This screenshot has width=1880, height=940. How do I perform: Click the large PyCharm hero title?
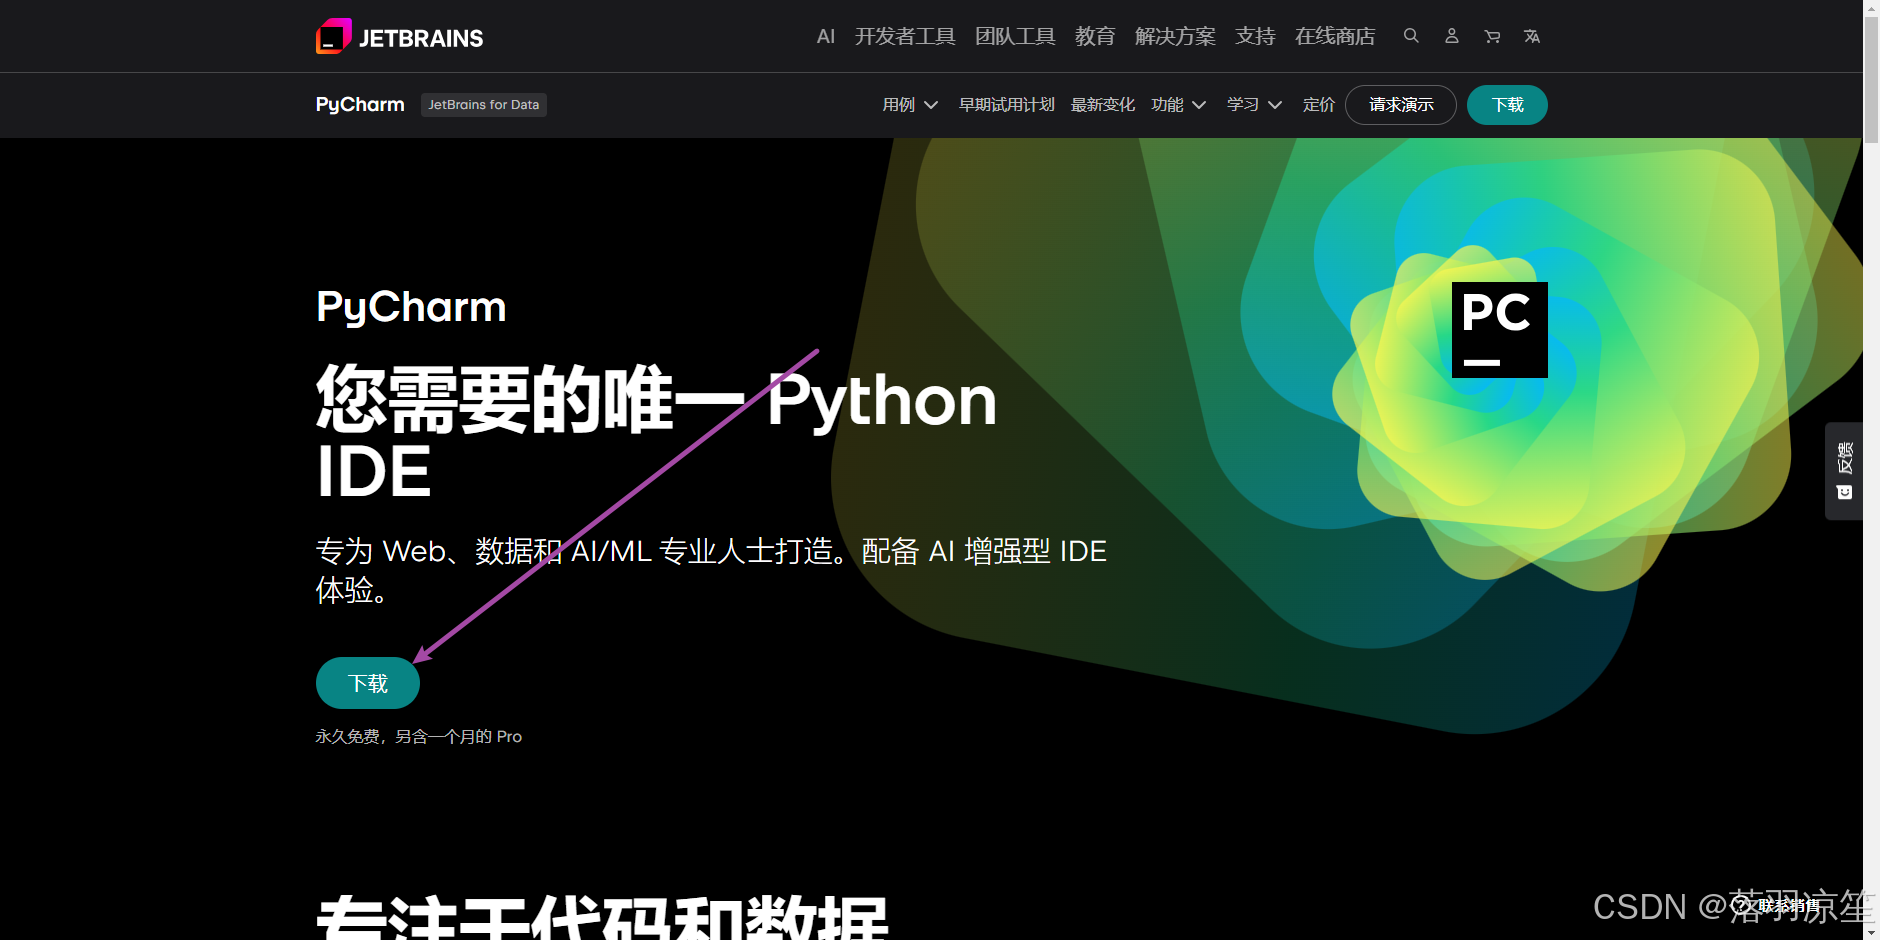(411, 307)
